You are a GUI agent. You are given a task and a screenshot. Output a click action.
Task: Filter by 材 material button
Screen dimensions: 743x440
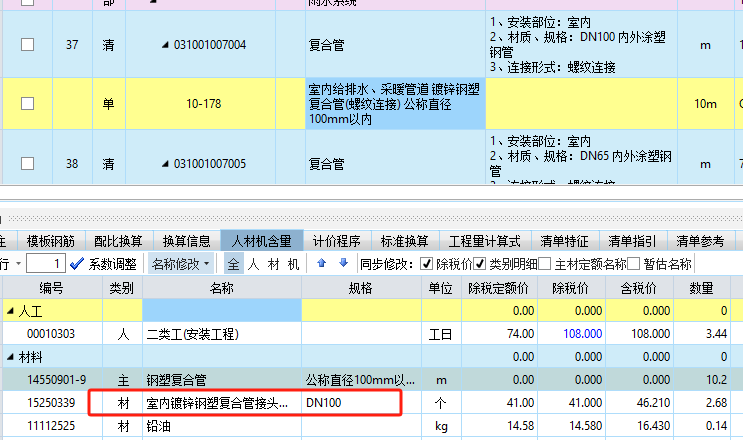pos(273,264)
